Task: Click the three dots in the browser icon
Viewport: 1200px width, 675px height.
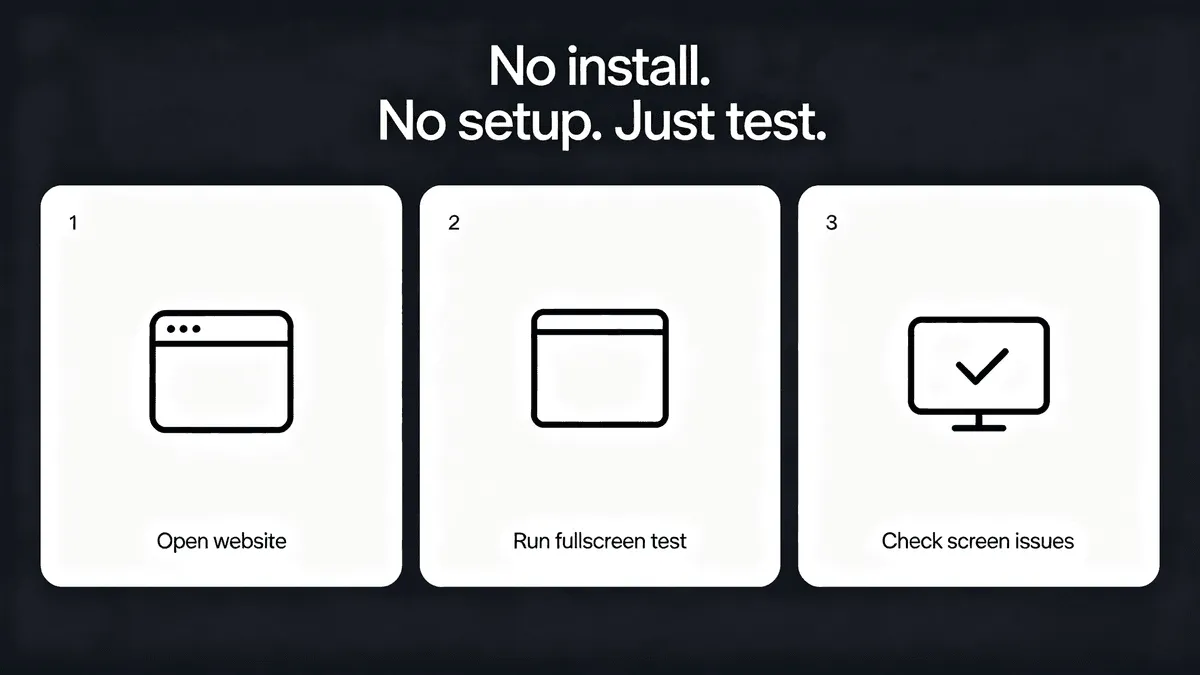Action: 184,329
